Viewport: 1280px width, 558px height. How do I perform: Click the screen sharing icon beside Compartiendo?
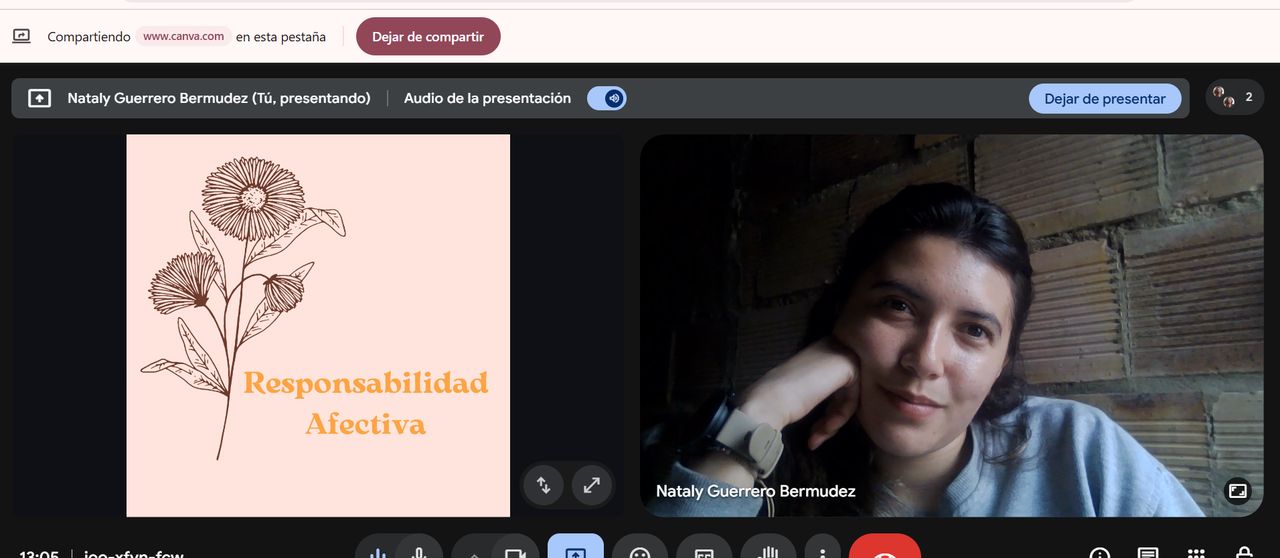pyautogui.click(x=21, y=36)
